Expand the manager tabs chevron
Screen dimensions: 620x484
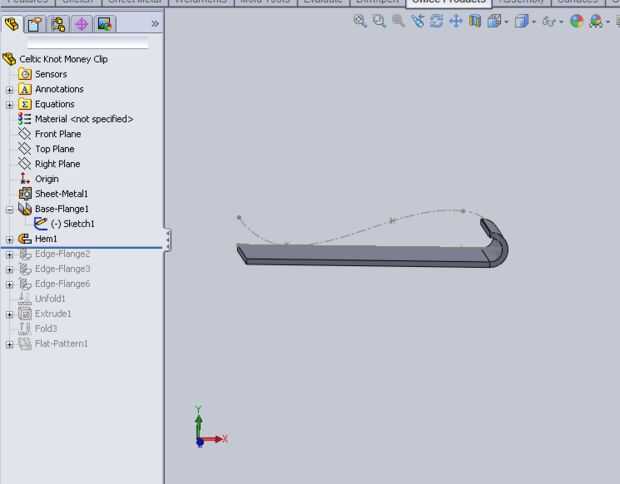pyautogui.click(x=155, y=24)
